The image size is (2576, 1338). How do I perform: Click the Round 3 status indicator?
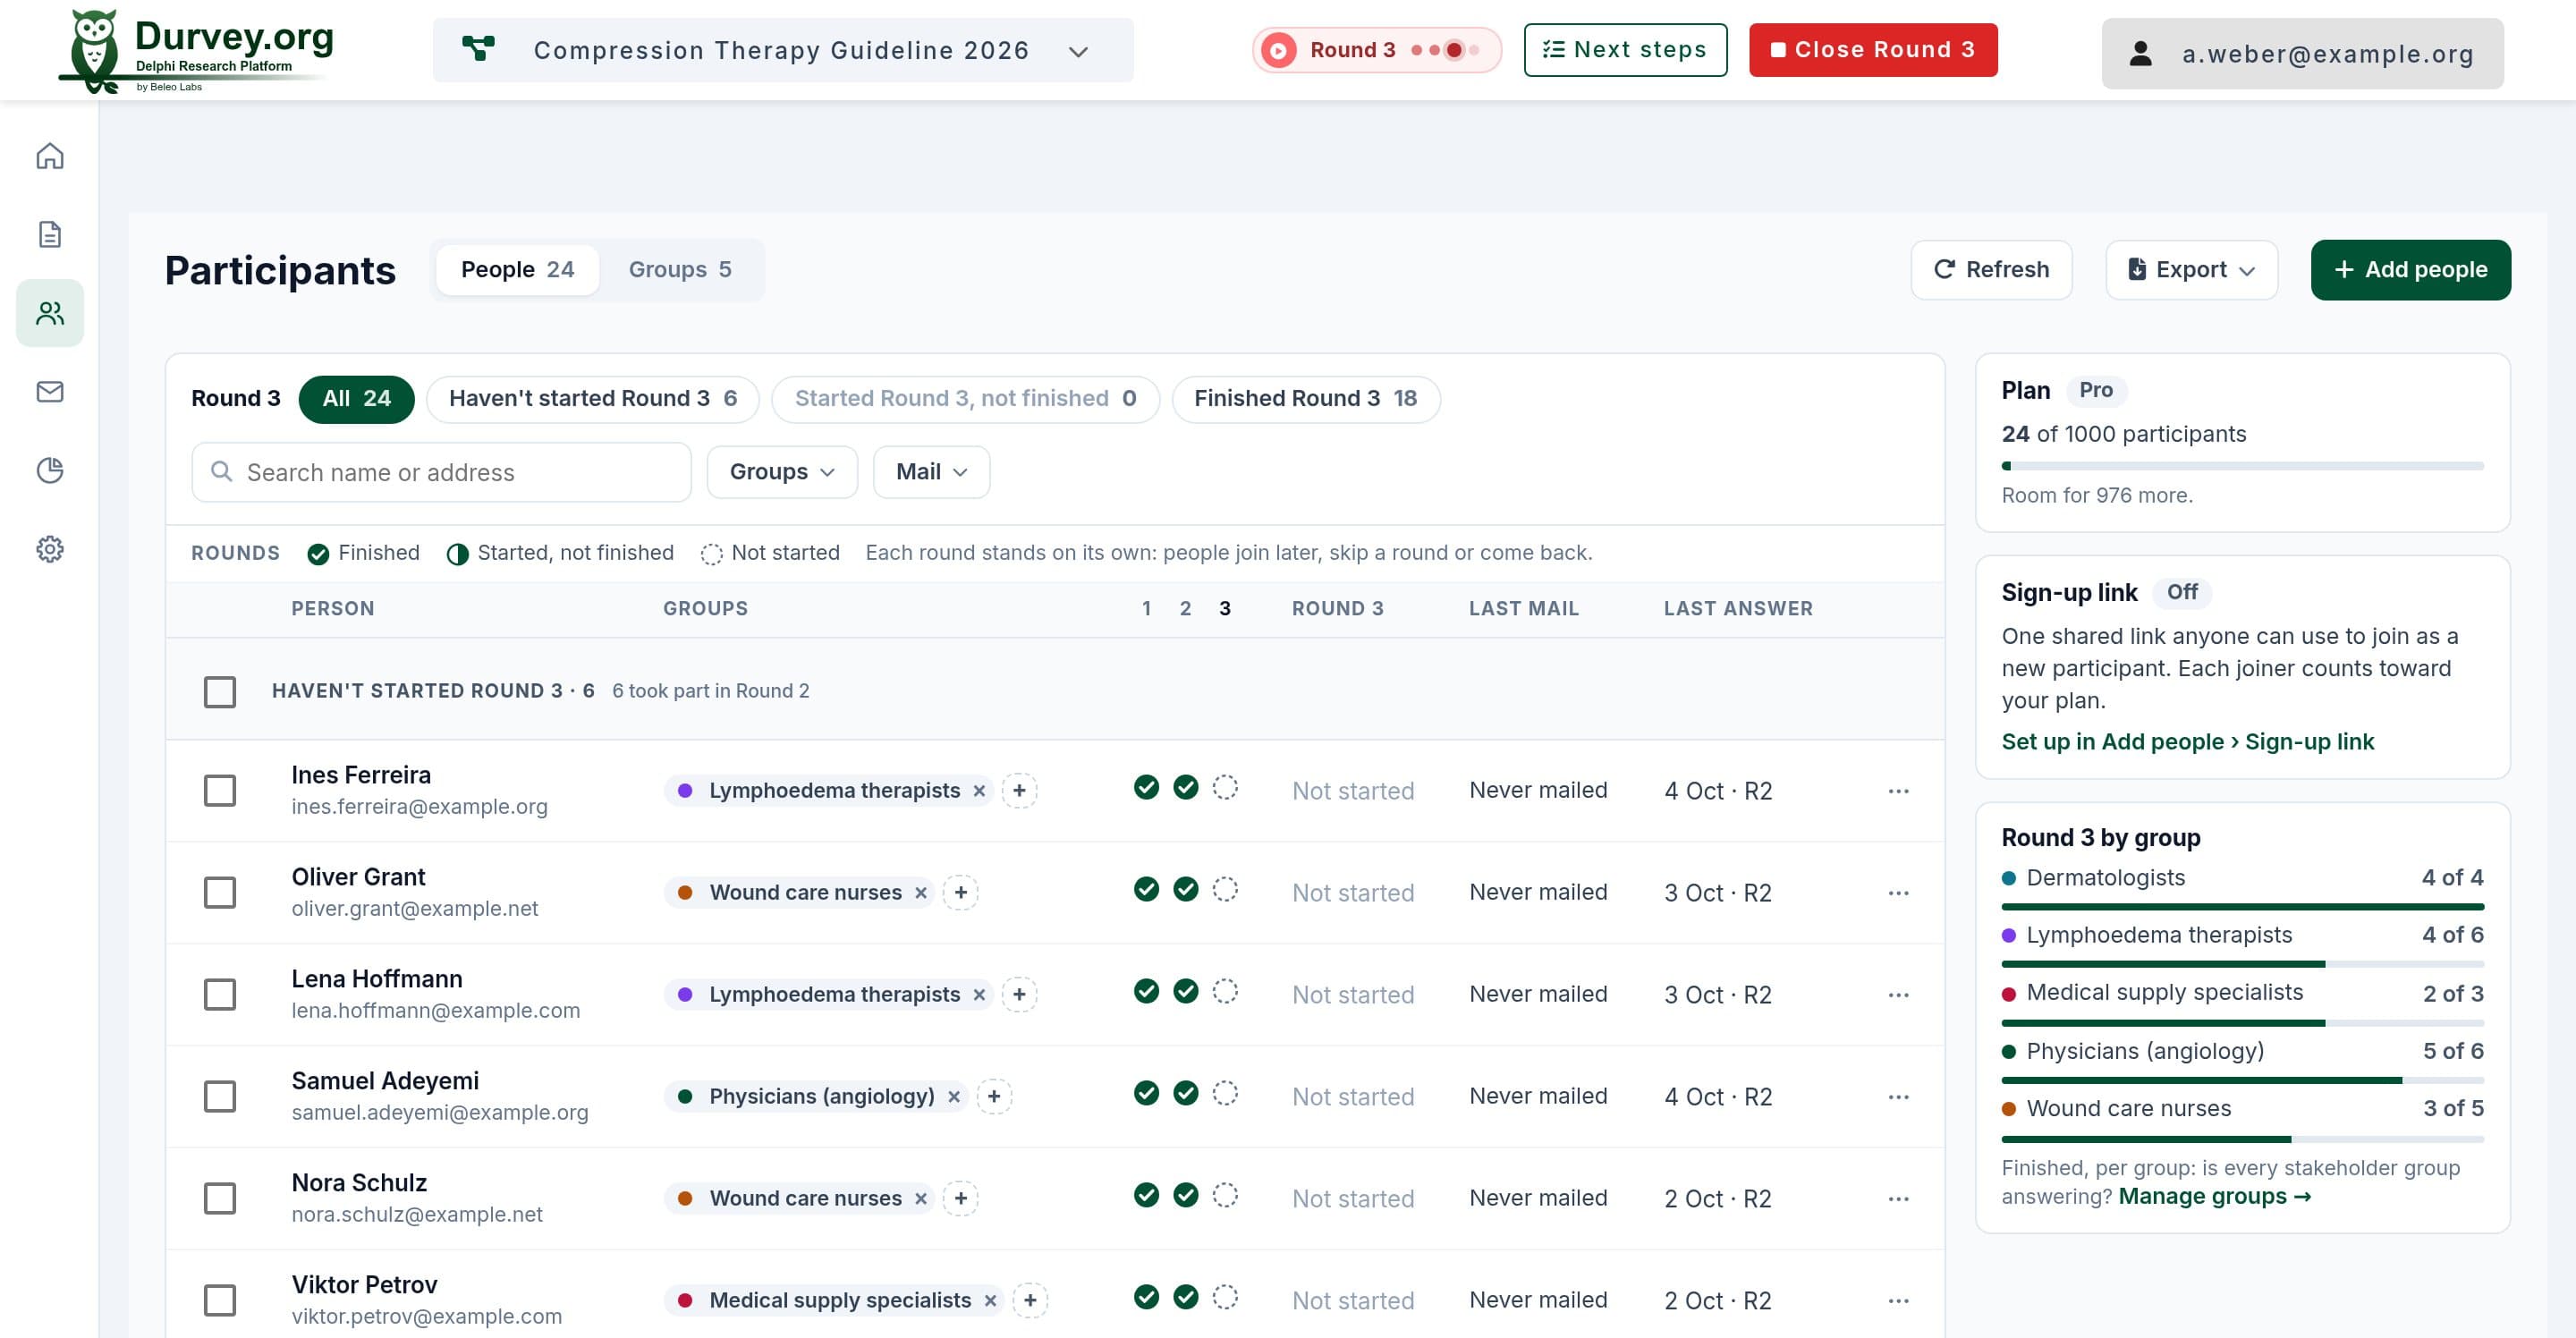[1376, 50]
